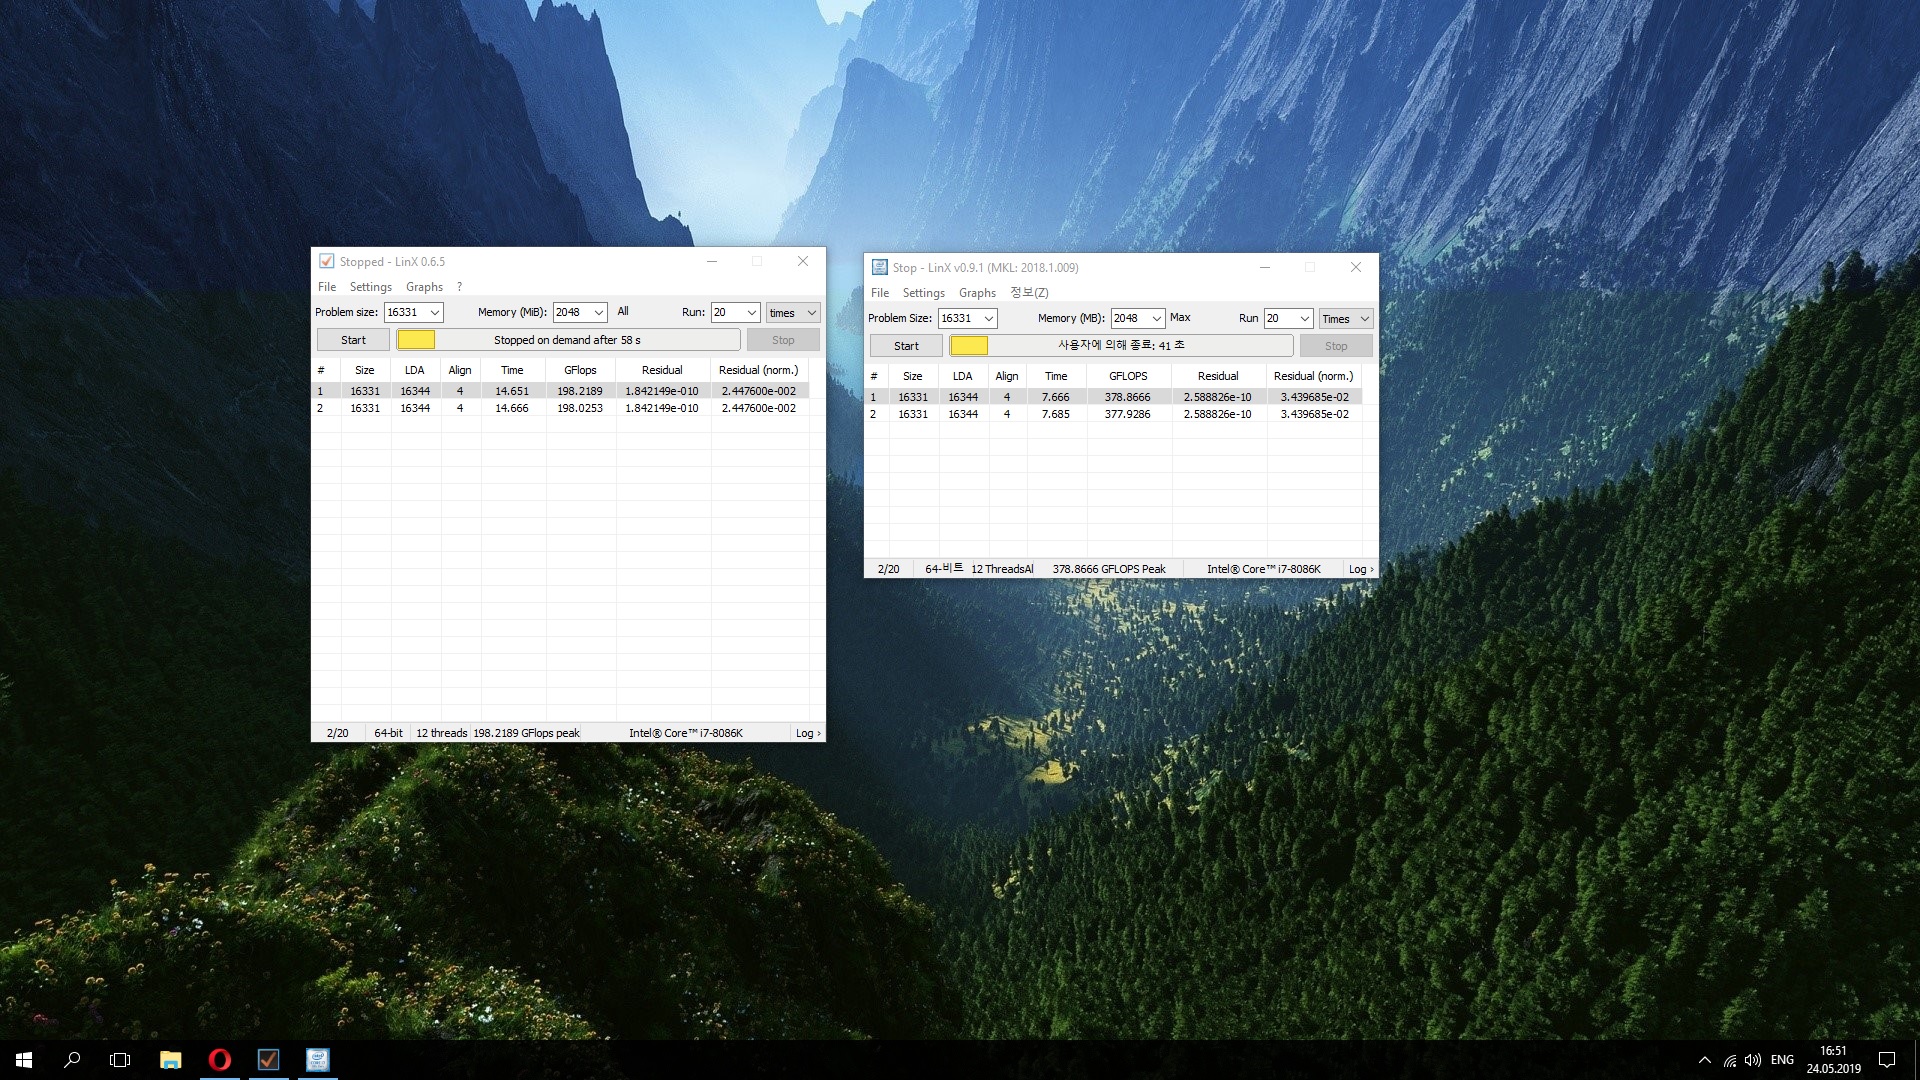
Task: Click the LinX 0.6.5 title bar icon
Action: coord(326,261)
